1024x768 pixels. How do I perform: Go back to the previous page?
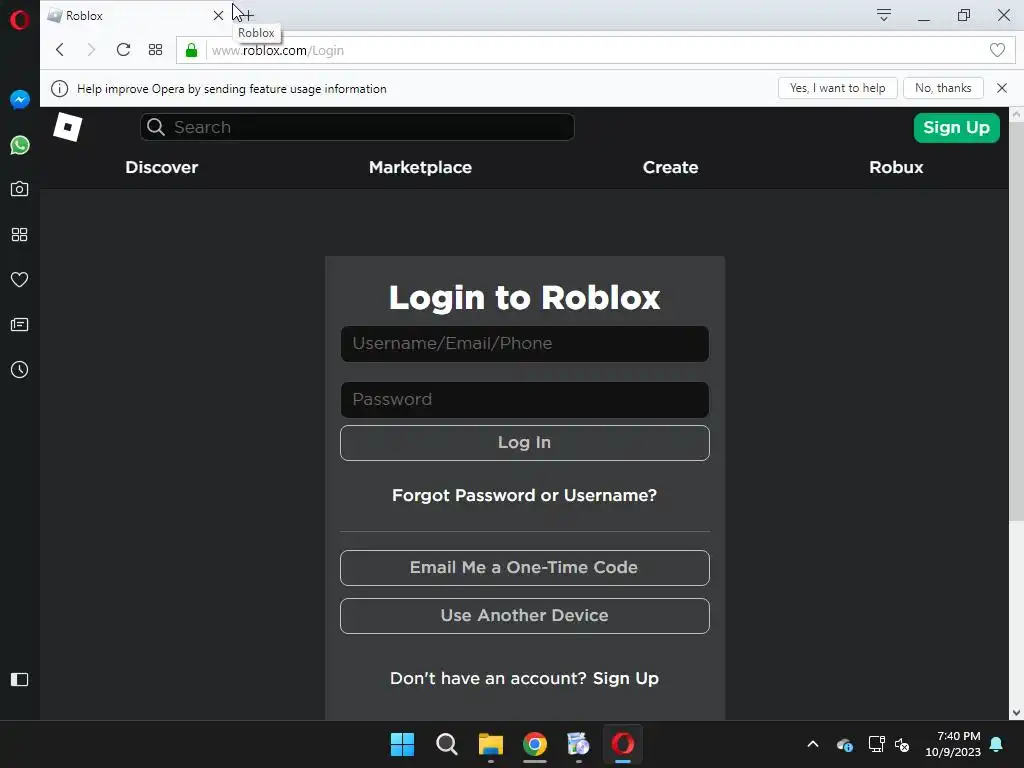[59, 50]
